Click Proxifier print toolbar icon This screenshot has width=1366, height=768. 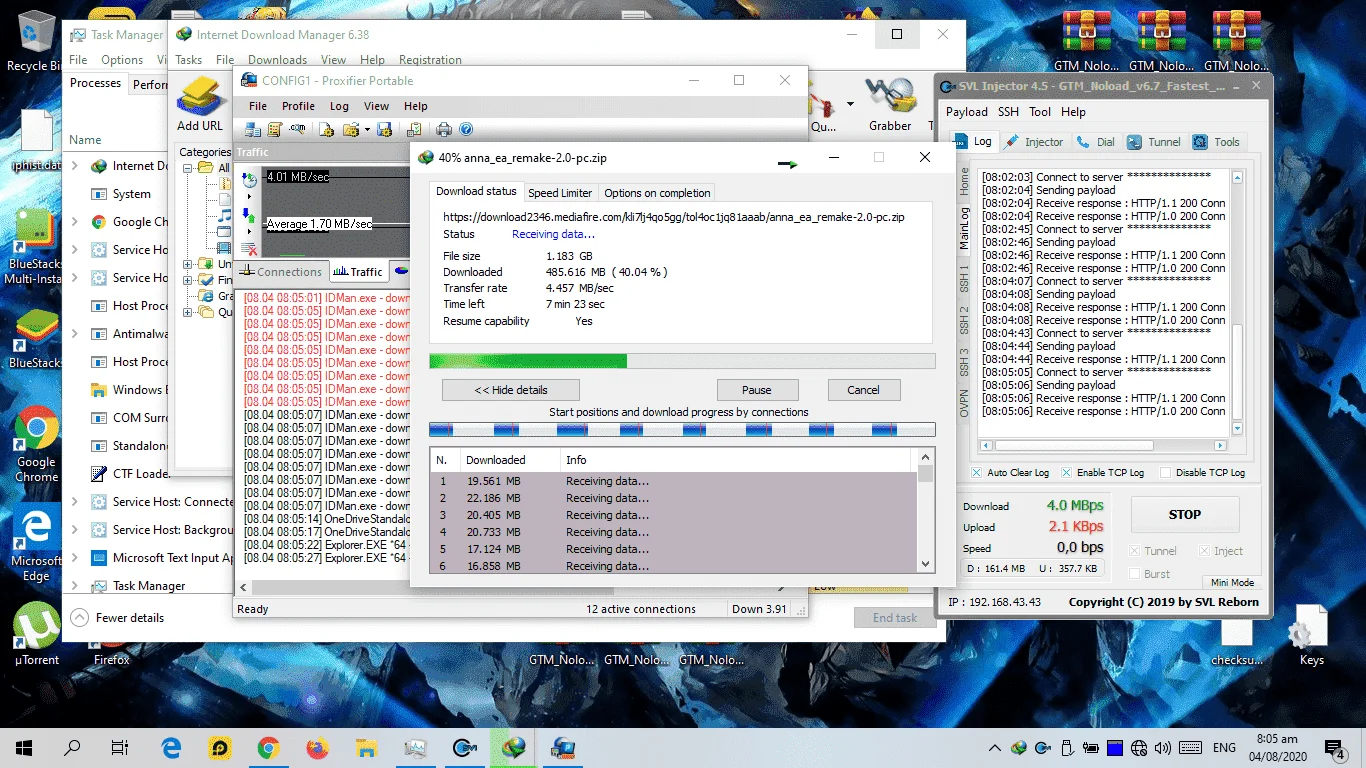(444, 129)
